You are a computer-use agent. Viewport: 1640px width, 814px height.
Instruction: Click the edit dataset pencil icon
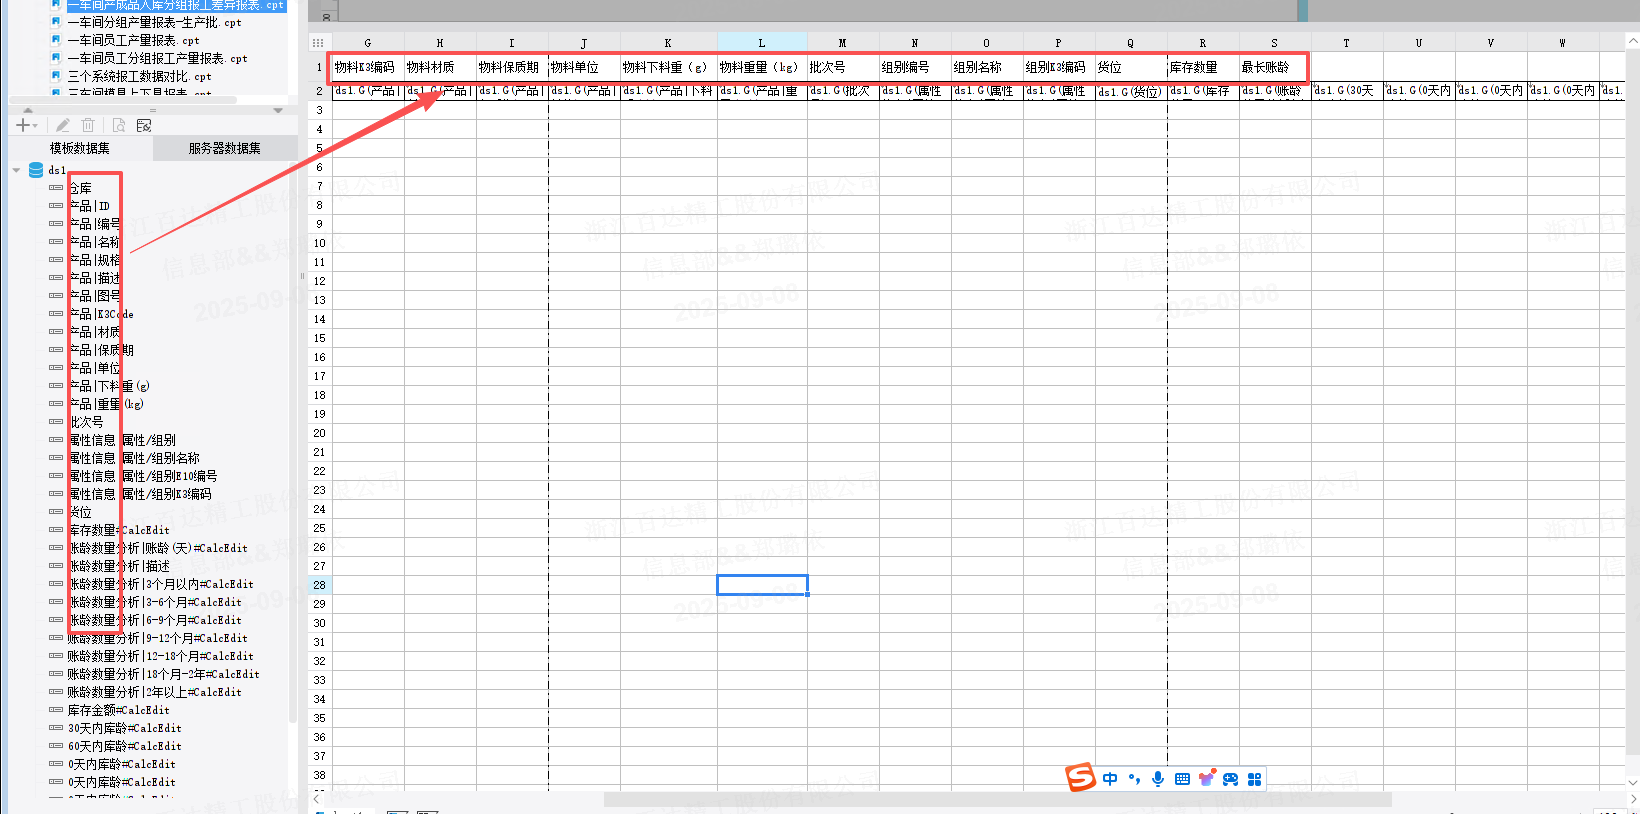(x=63, y=125)
